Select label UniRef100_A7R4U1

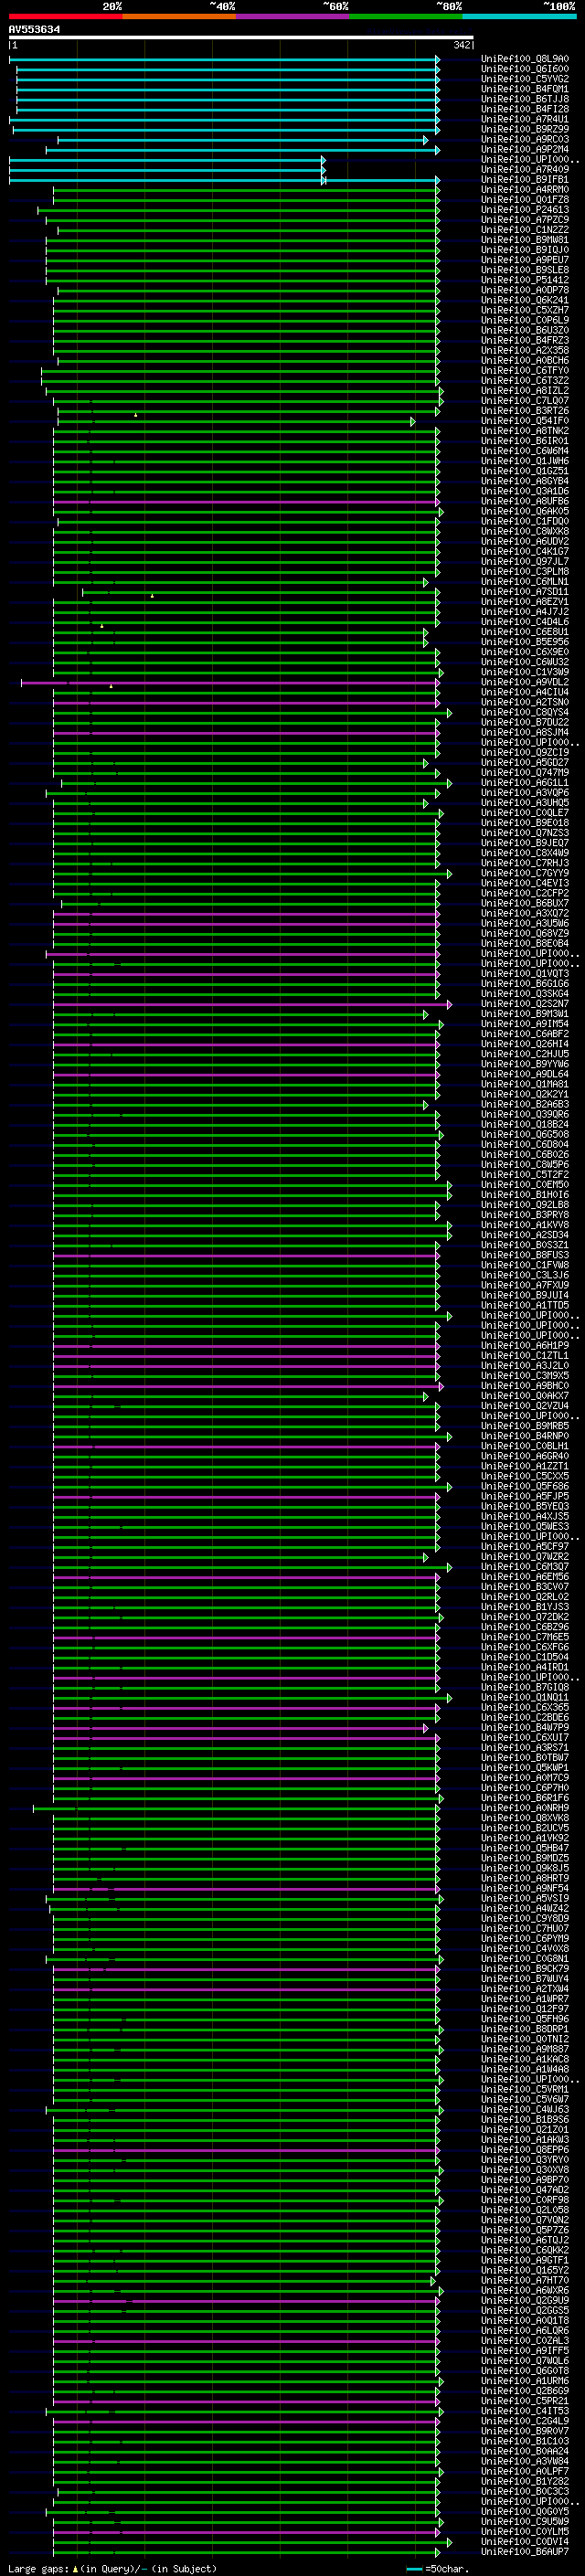click(x=524, y=119)
